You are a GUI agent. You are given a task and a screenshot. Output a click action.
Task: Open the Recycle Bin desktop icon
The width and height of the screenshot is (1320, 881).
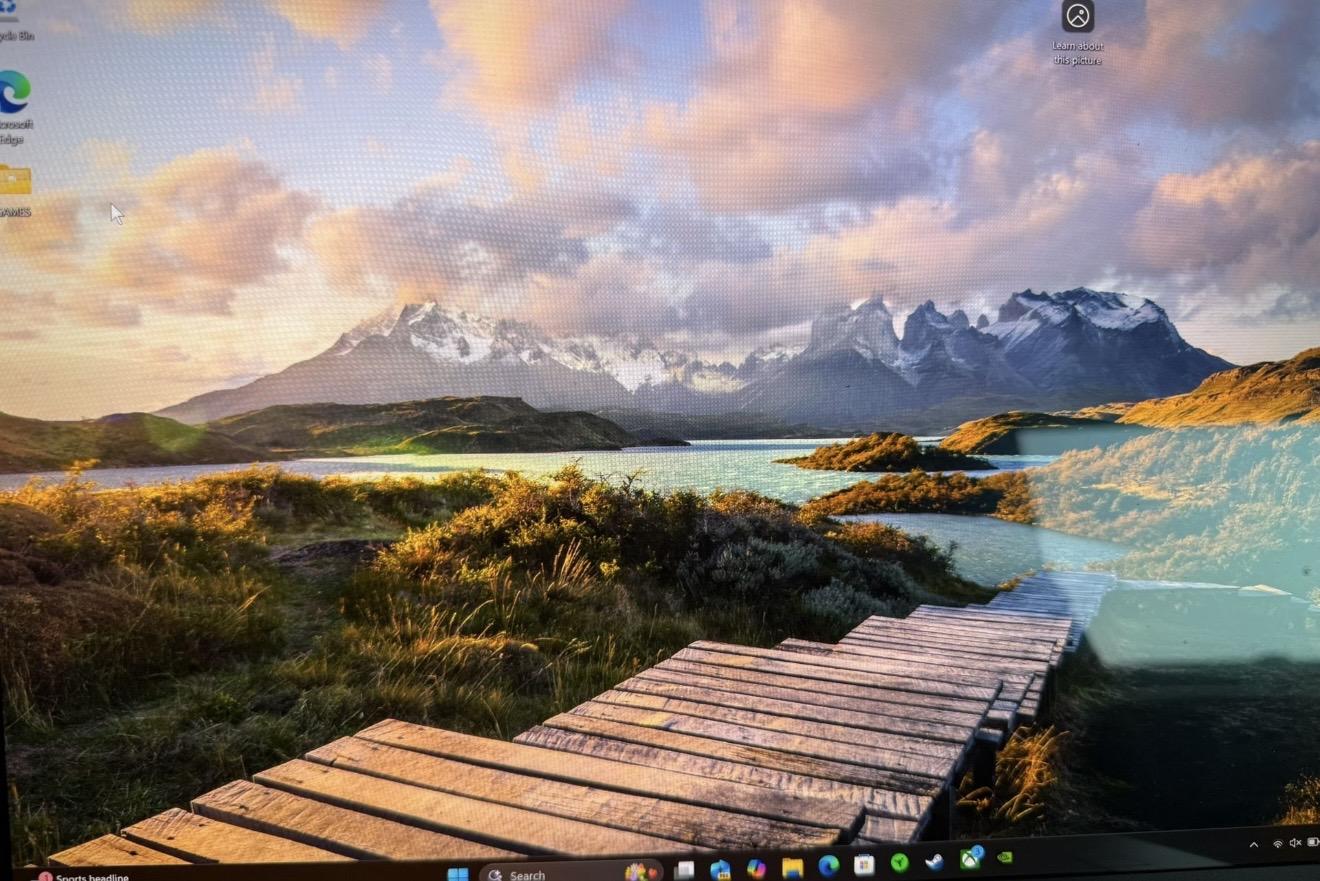14,20
